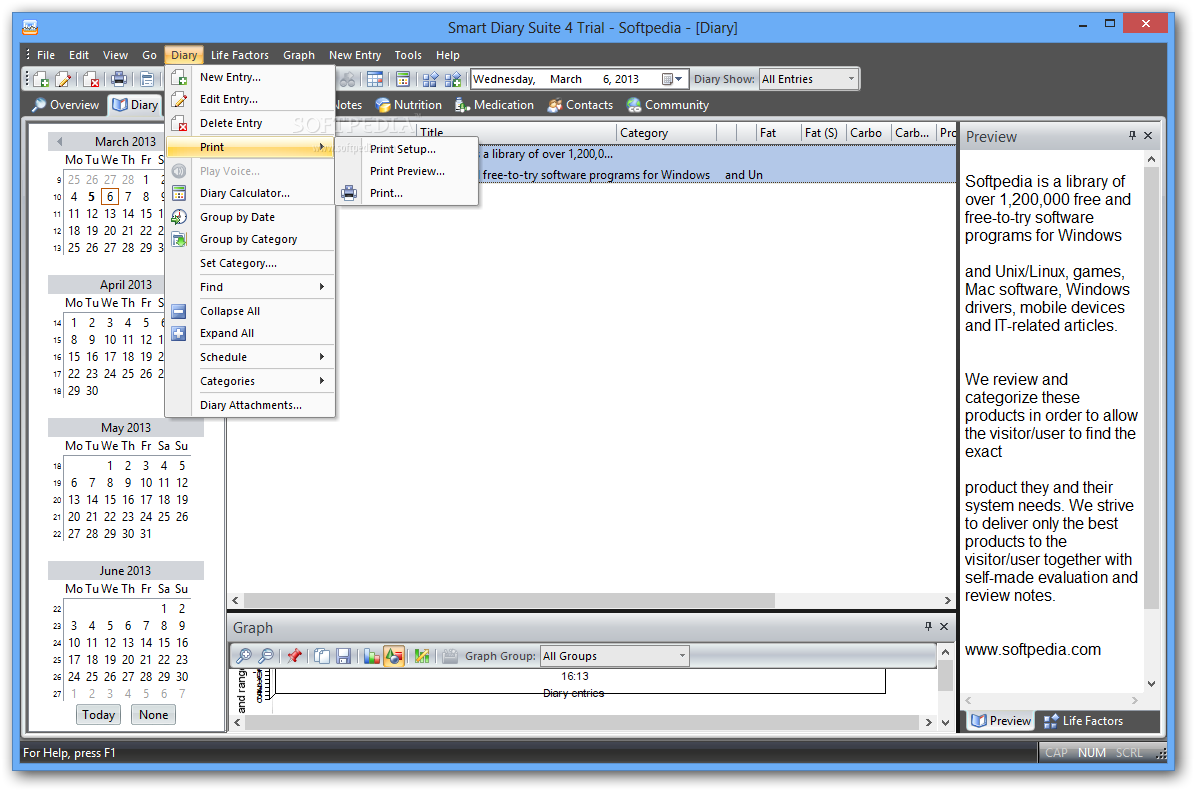Click the calendar grid toolbar icon
The height and width of the screenshot is (791, 1195).
pos(375,79)
